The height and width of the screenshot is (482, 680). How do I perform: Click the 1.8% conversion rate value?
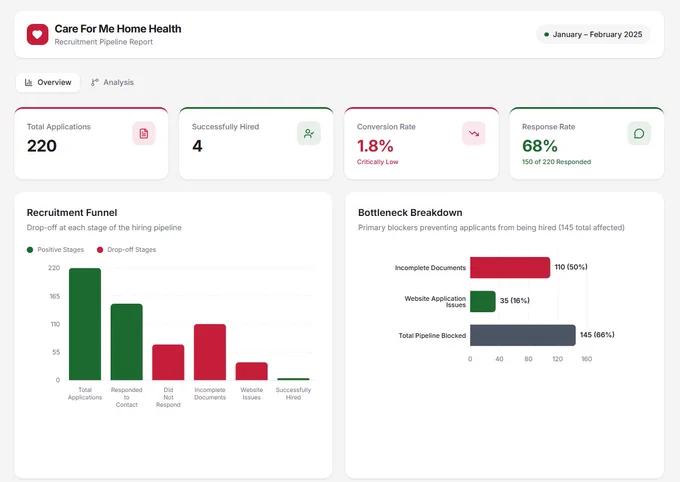(x=375, y=146)
